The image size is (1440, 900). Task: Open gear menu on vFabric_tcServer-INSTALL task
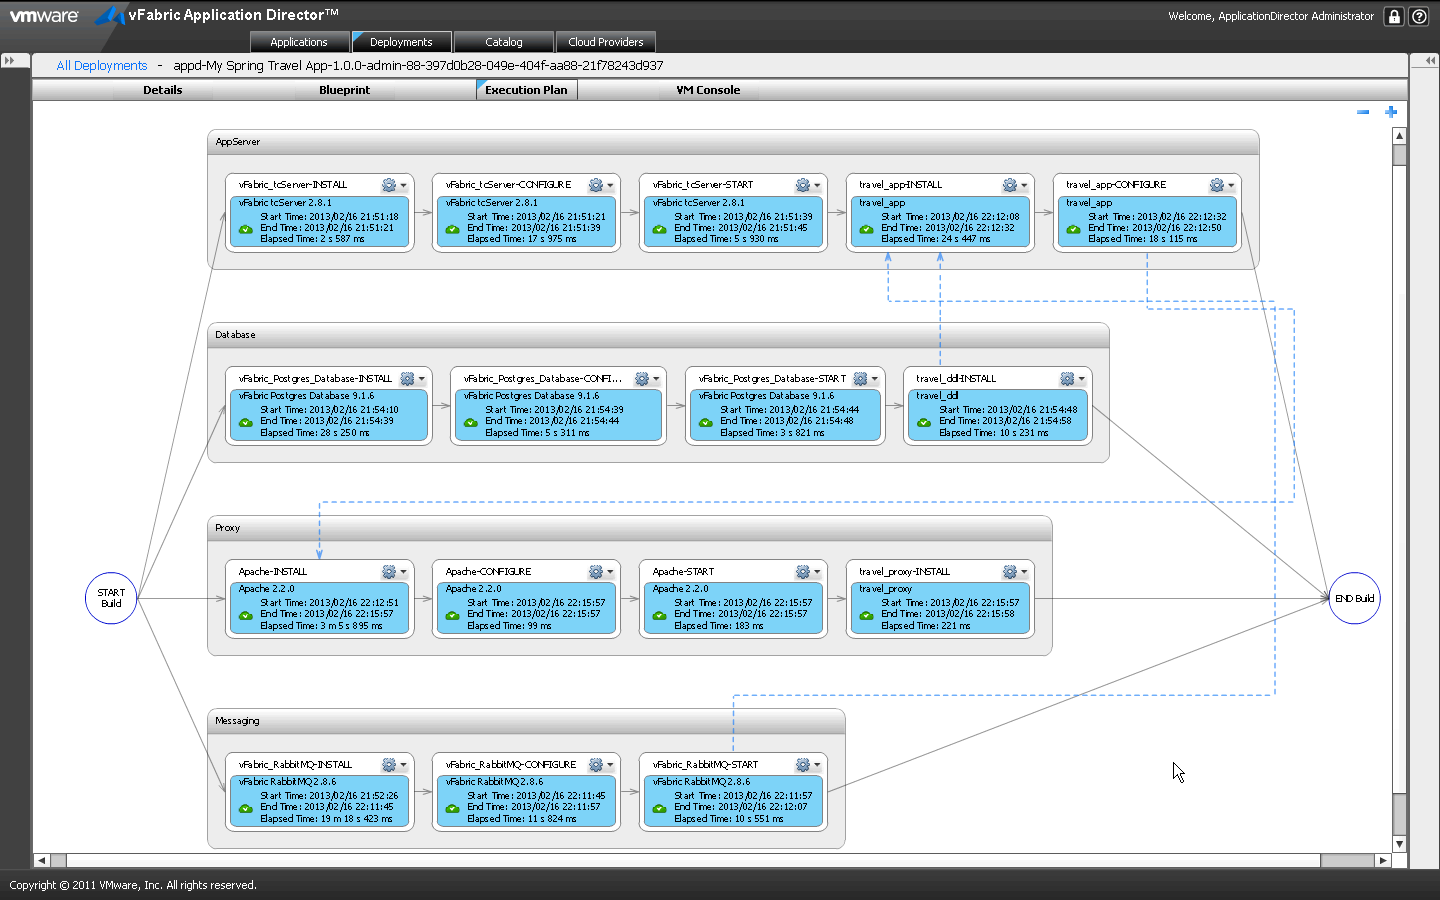389,185
